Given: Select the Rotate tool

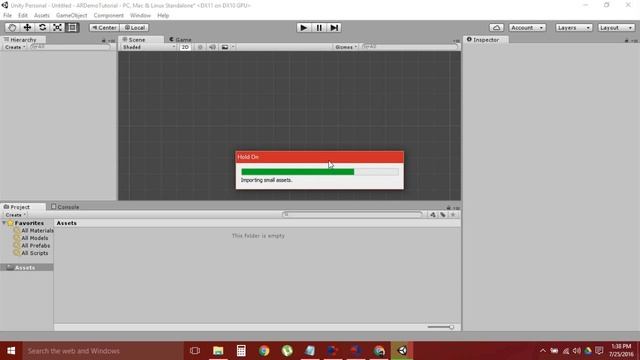Looking at the screenshot, I should [x=42, y=27].
